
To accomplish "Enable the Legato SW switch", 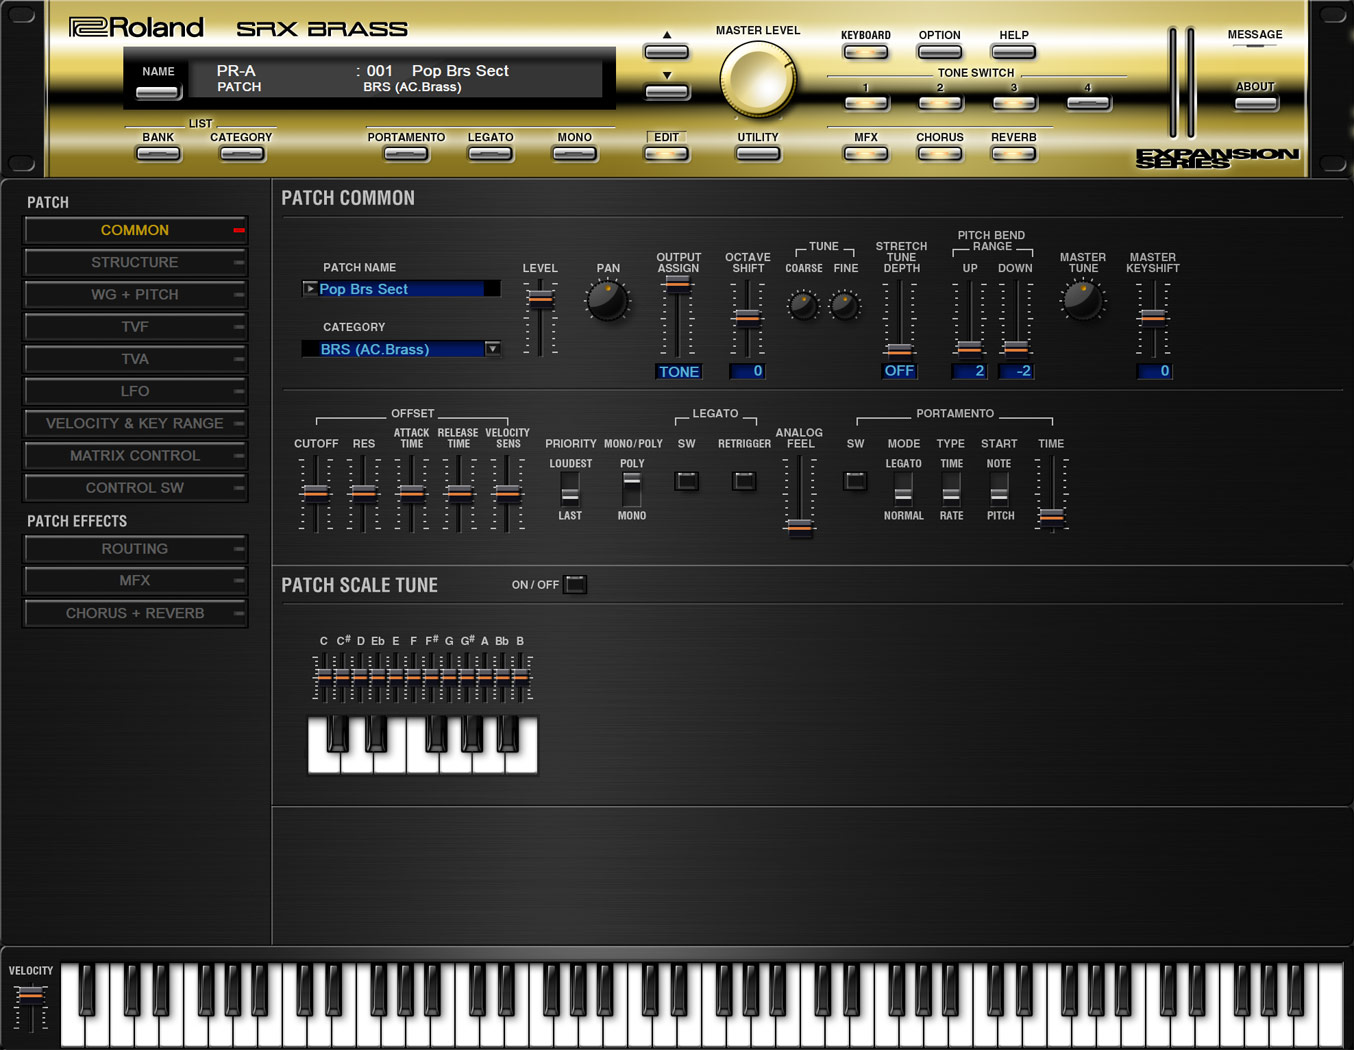I will point(686,481).
